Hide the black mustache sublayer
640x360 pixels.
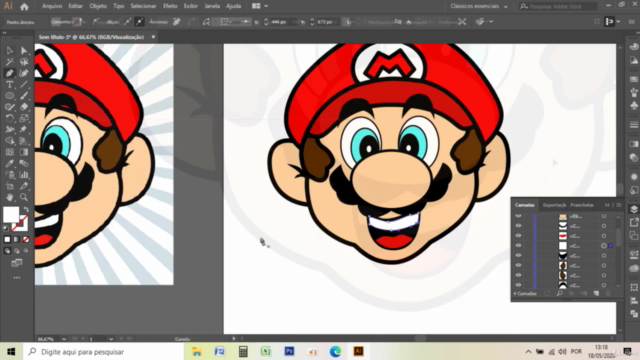[518, 255]
